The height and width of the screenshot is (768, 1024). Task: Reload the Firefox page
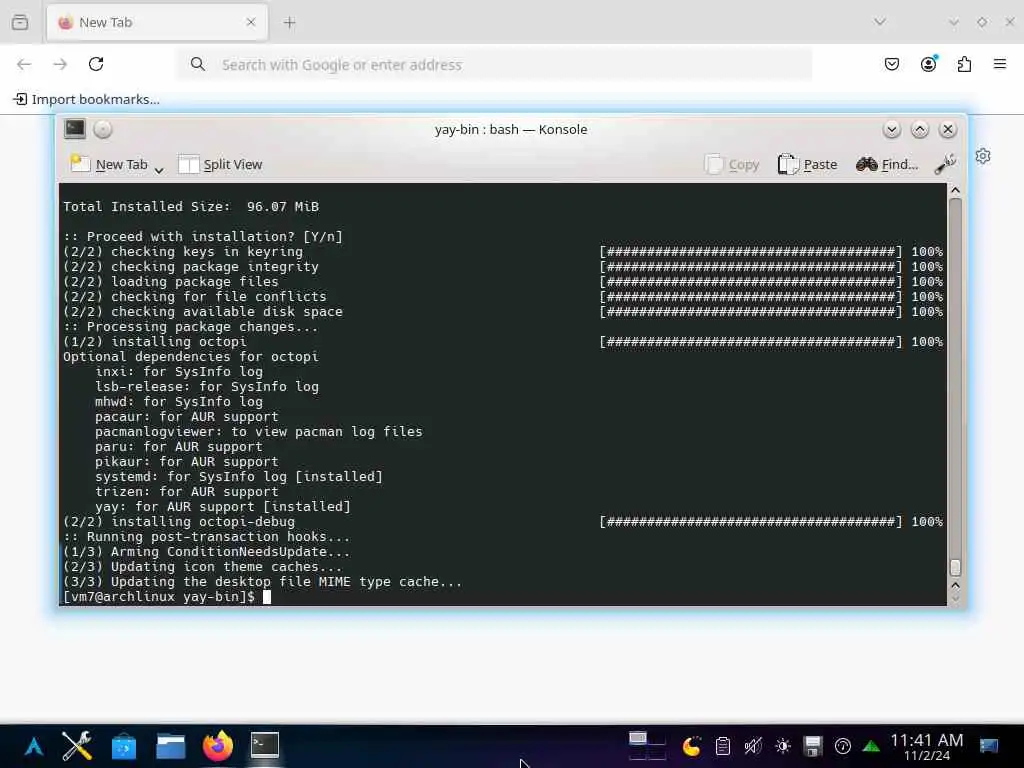pos(96,64)
